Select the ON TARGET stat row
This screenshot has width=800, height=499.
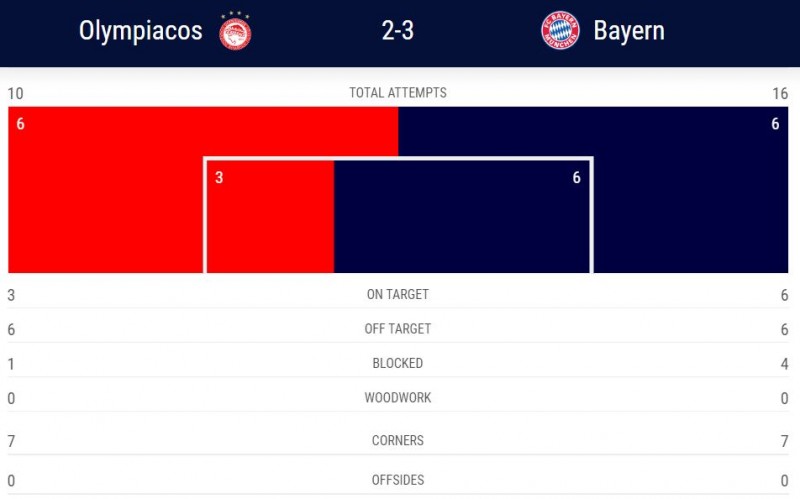(x=398, y=295)
